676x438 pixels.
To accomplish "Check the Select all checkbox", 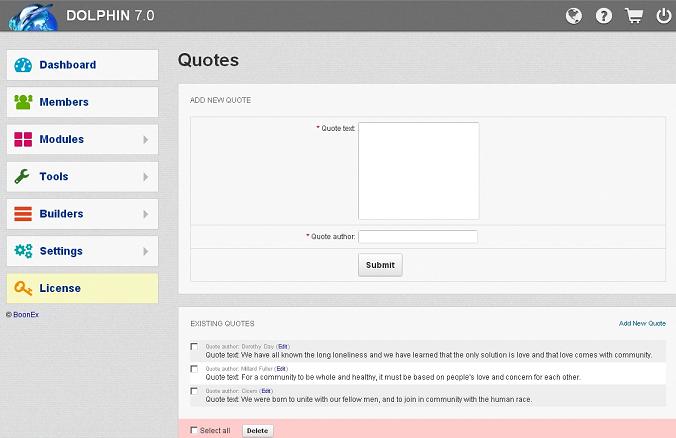I will (x=194, y=430).
